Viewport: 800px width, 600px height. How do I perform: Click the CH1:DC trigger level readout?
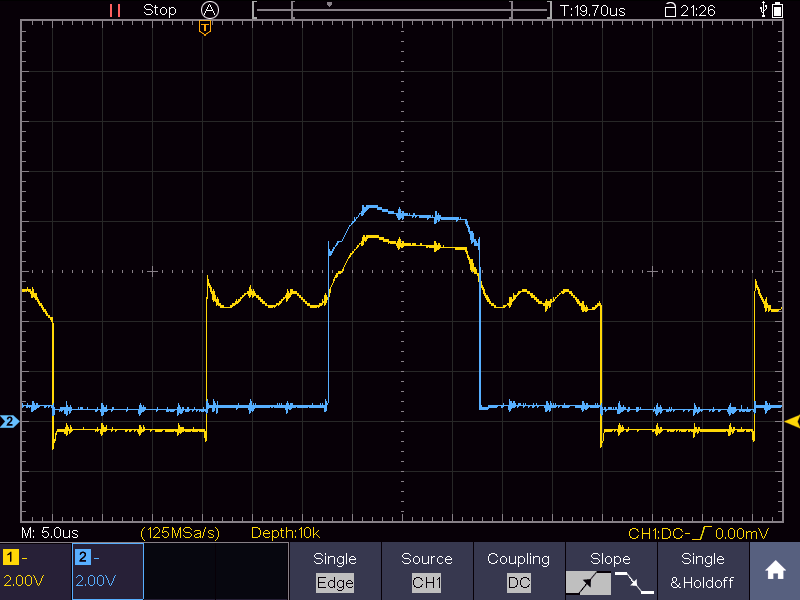point(698,534)
